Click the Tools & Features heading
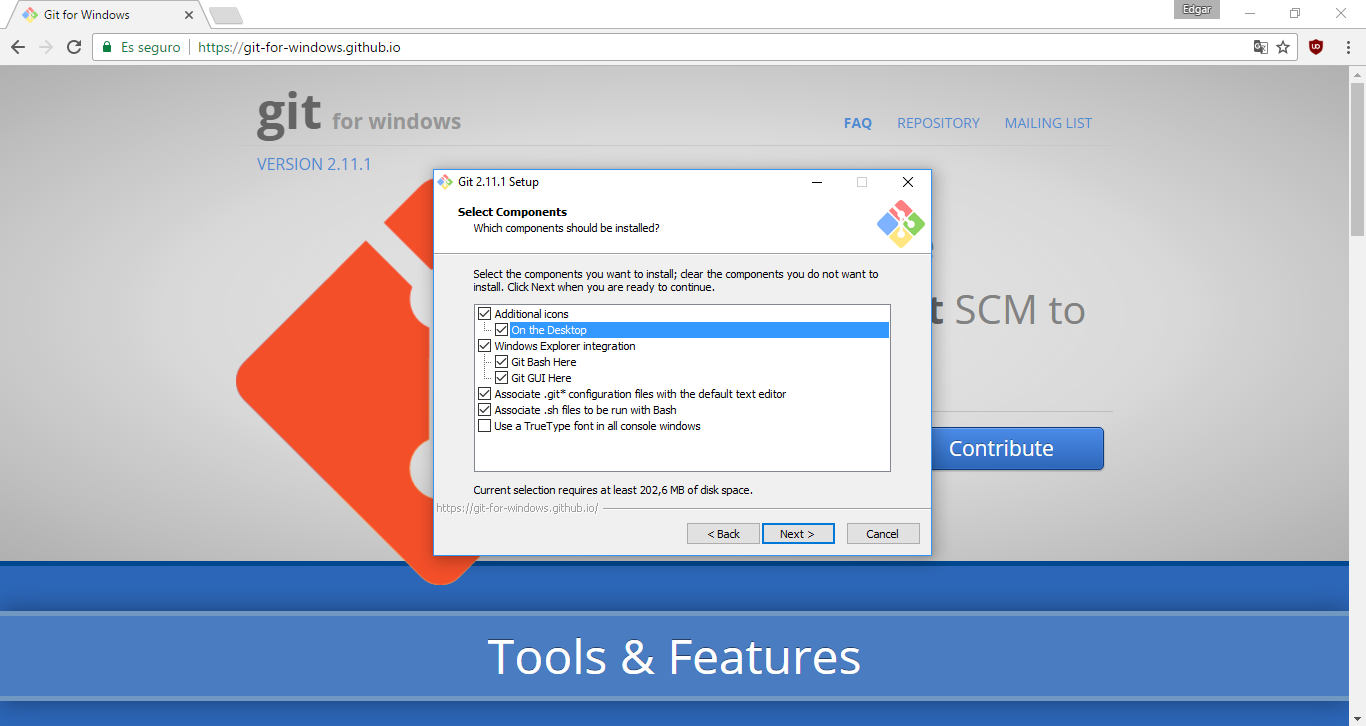This screenshot has width=1366, height=726. 674,657
